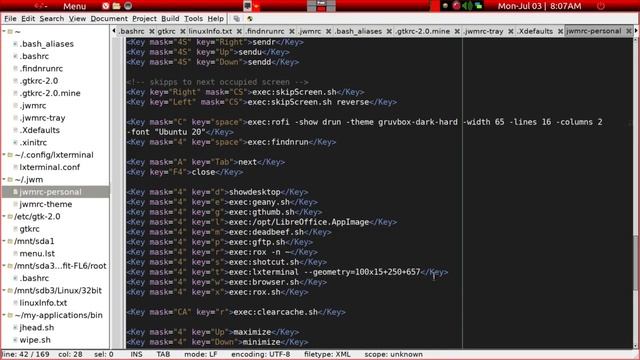The height and width of the screenshot is (360, 640).
Task: Open the panel Menu button
Action: [x=74, y=6]
